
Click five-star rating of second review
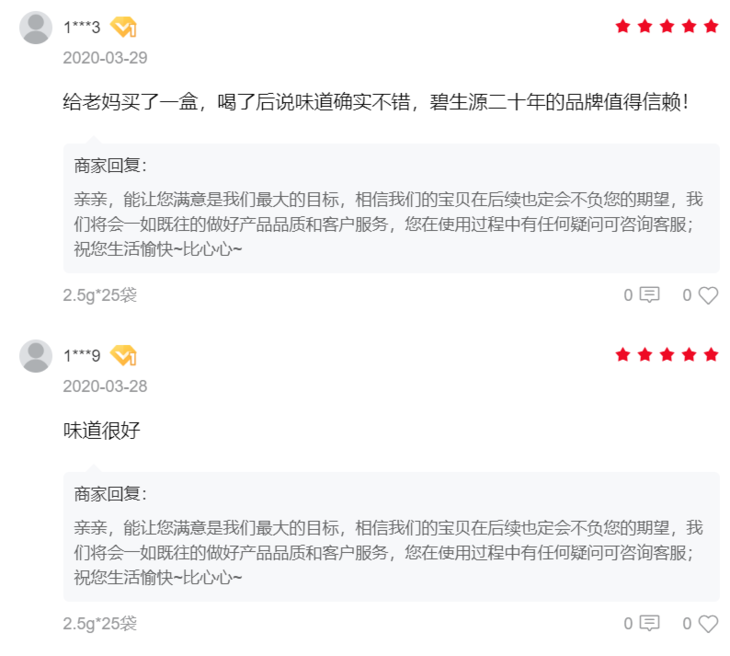(666, 354)
